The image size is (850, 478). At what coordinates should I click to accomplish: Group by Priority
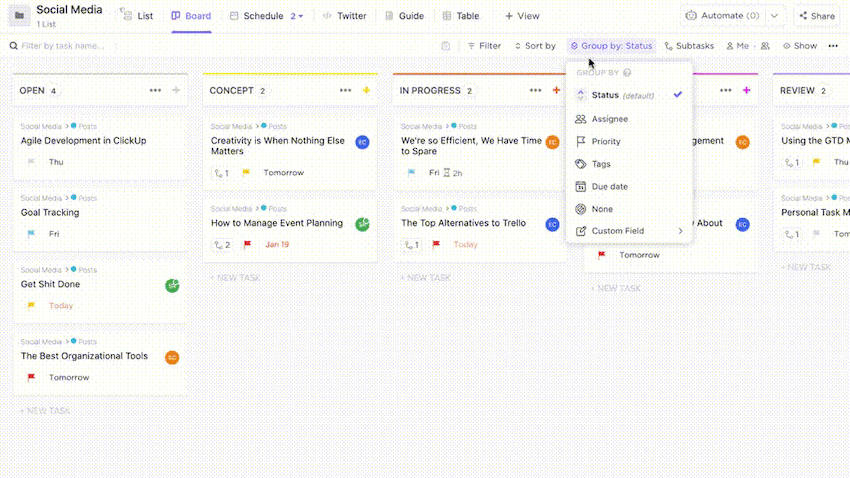pos(629,141)
